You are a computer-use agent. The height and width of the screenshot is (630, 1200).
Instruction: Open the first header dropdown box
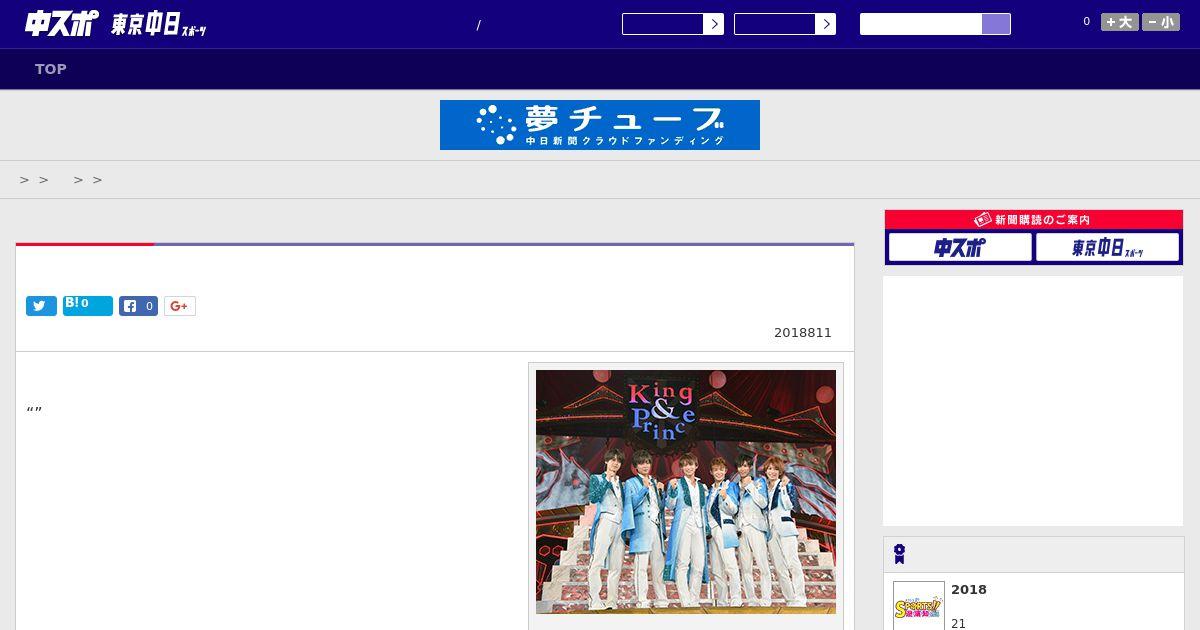(x=672, y=24)
